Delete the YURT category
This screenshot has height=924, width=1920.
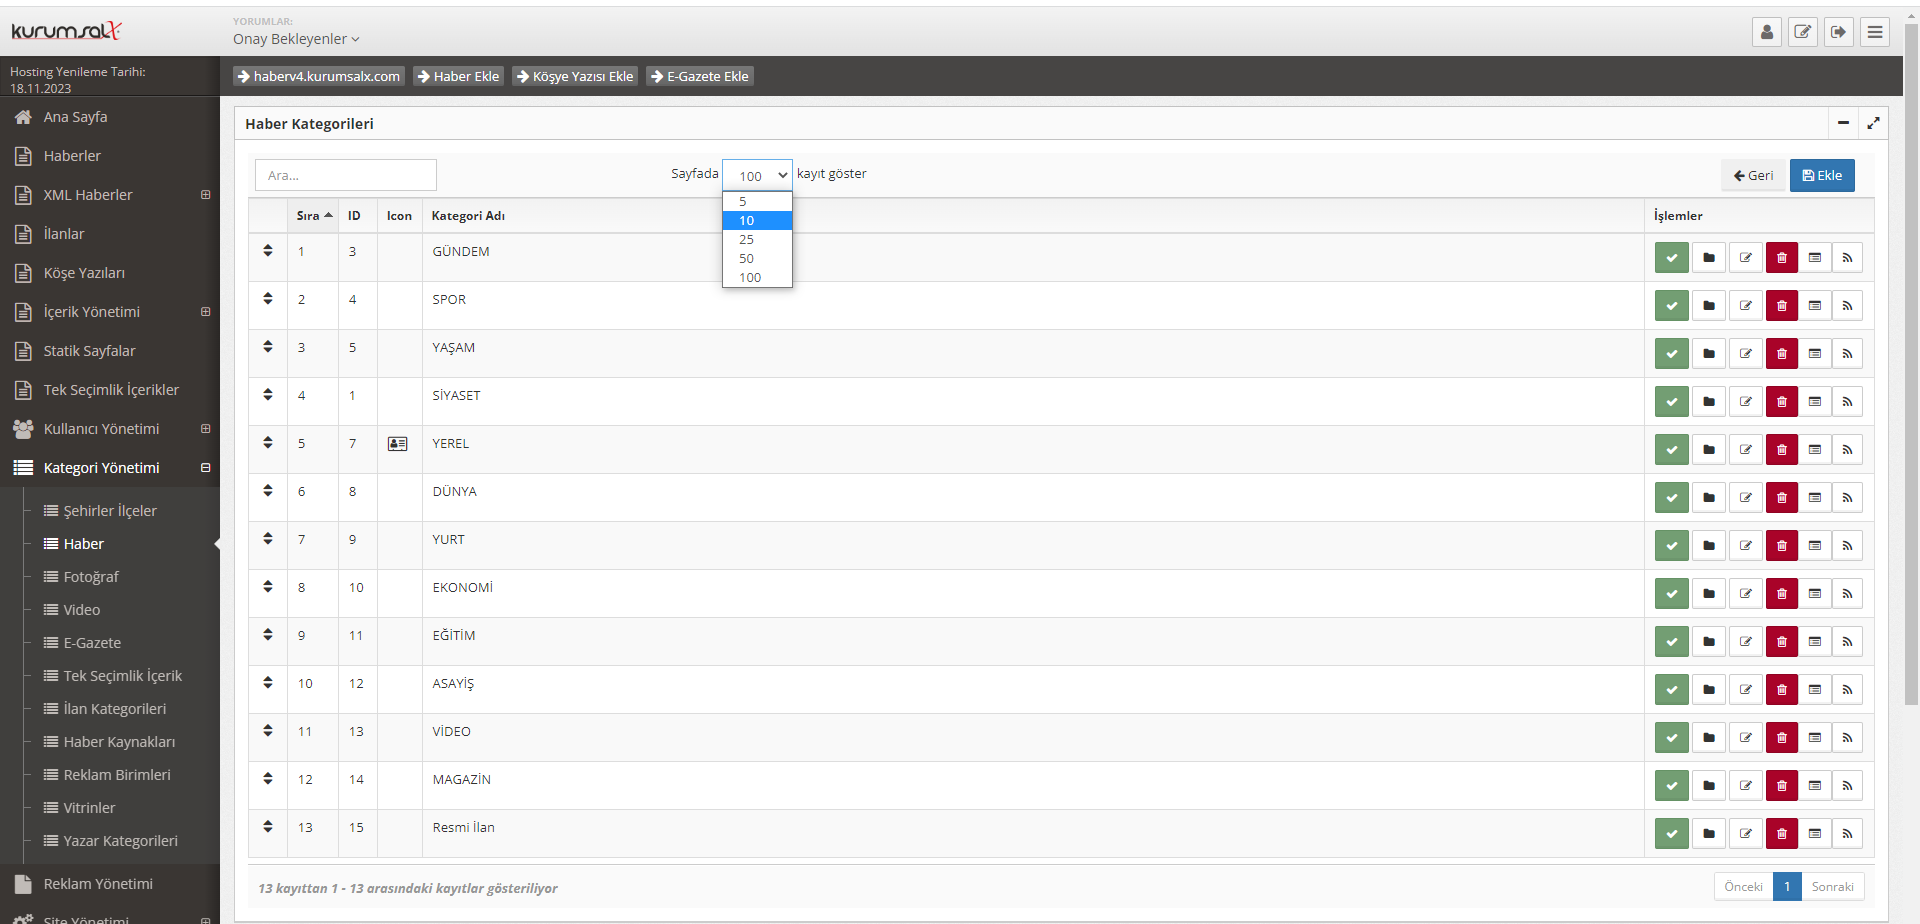(x=1782, y=546)
